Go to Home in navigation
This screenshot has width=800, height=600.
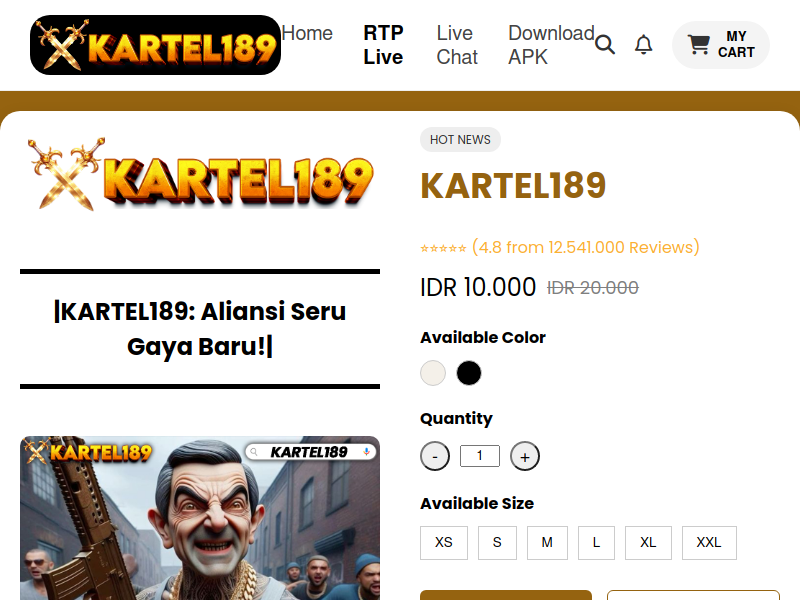(x=307, y=33)
